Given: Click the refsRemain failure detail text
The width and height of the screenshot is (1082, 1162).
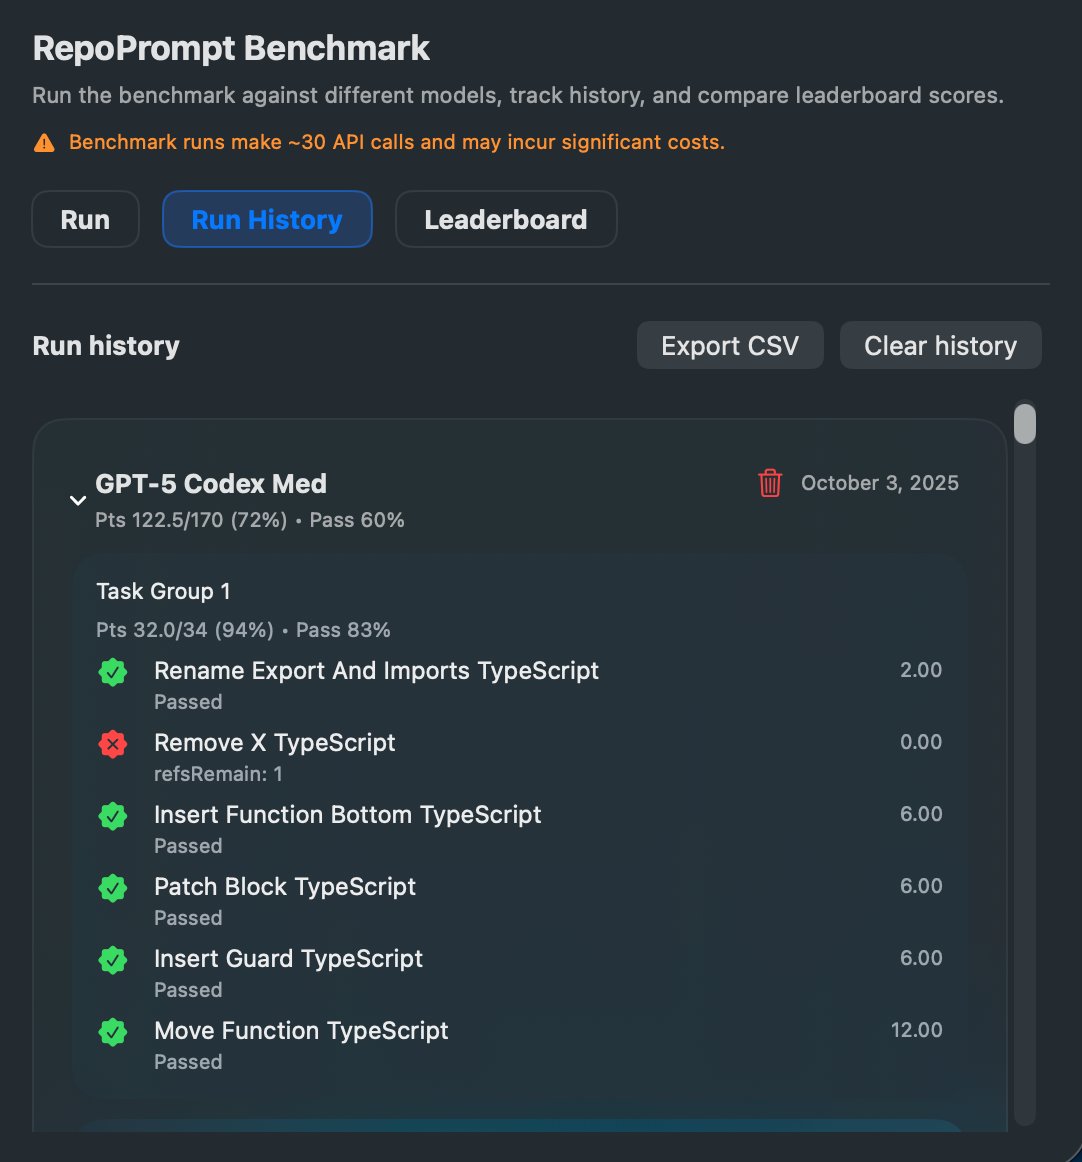Looking at the screenshot, I should [x=218, y=774].
